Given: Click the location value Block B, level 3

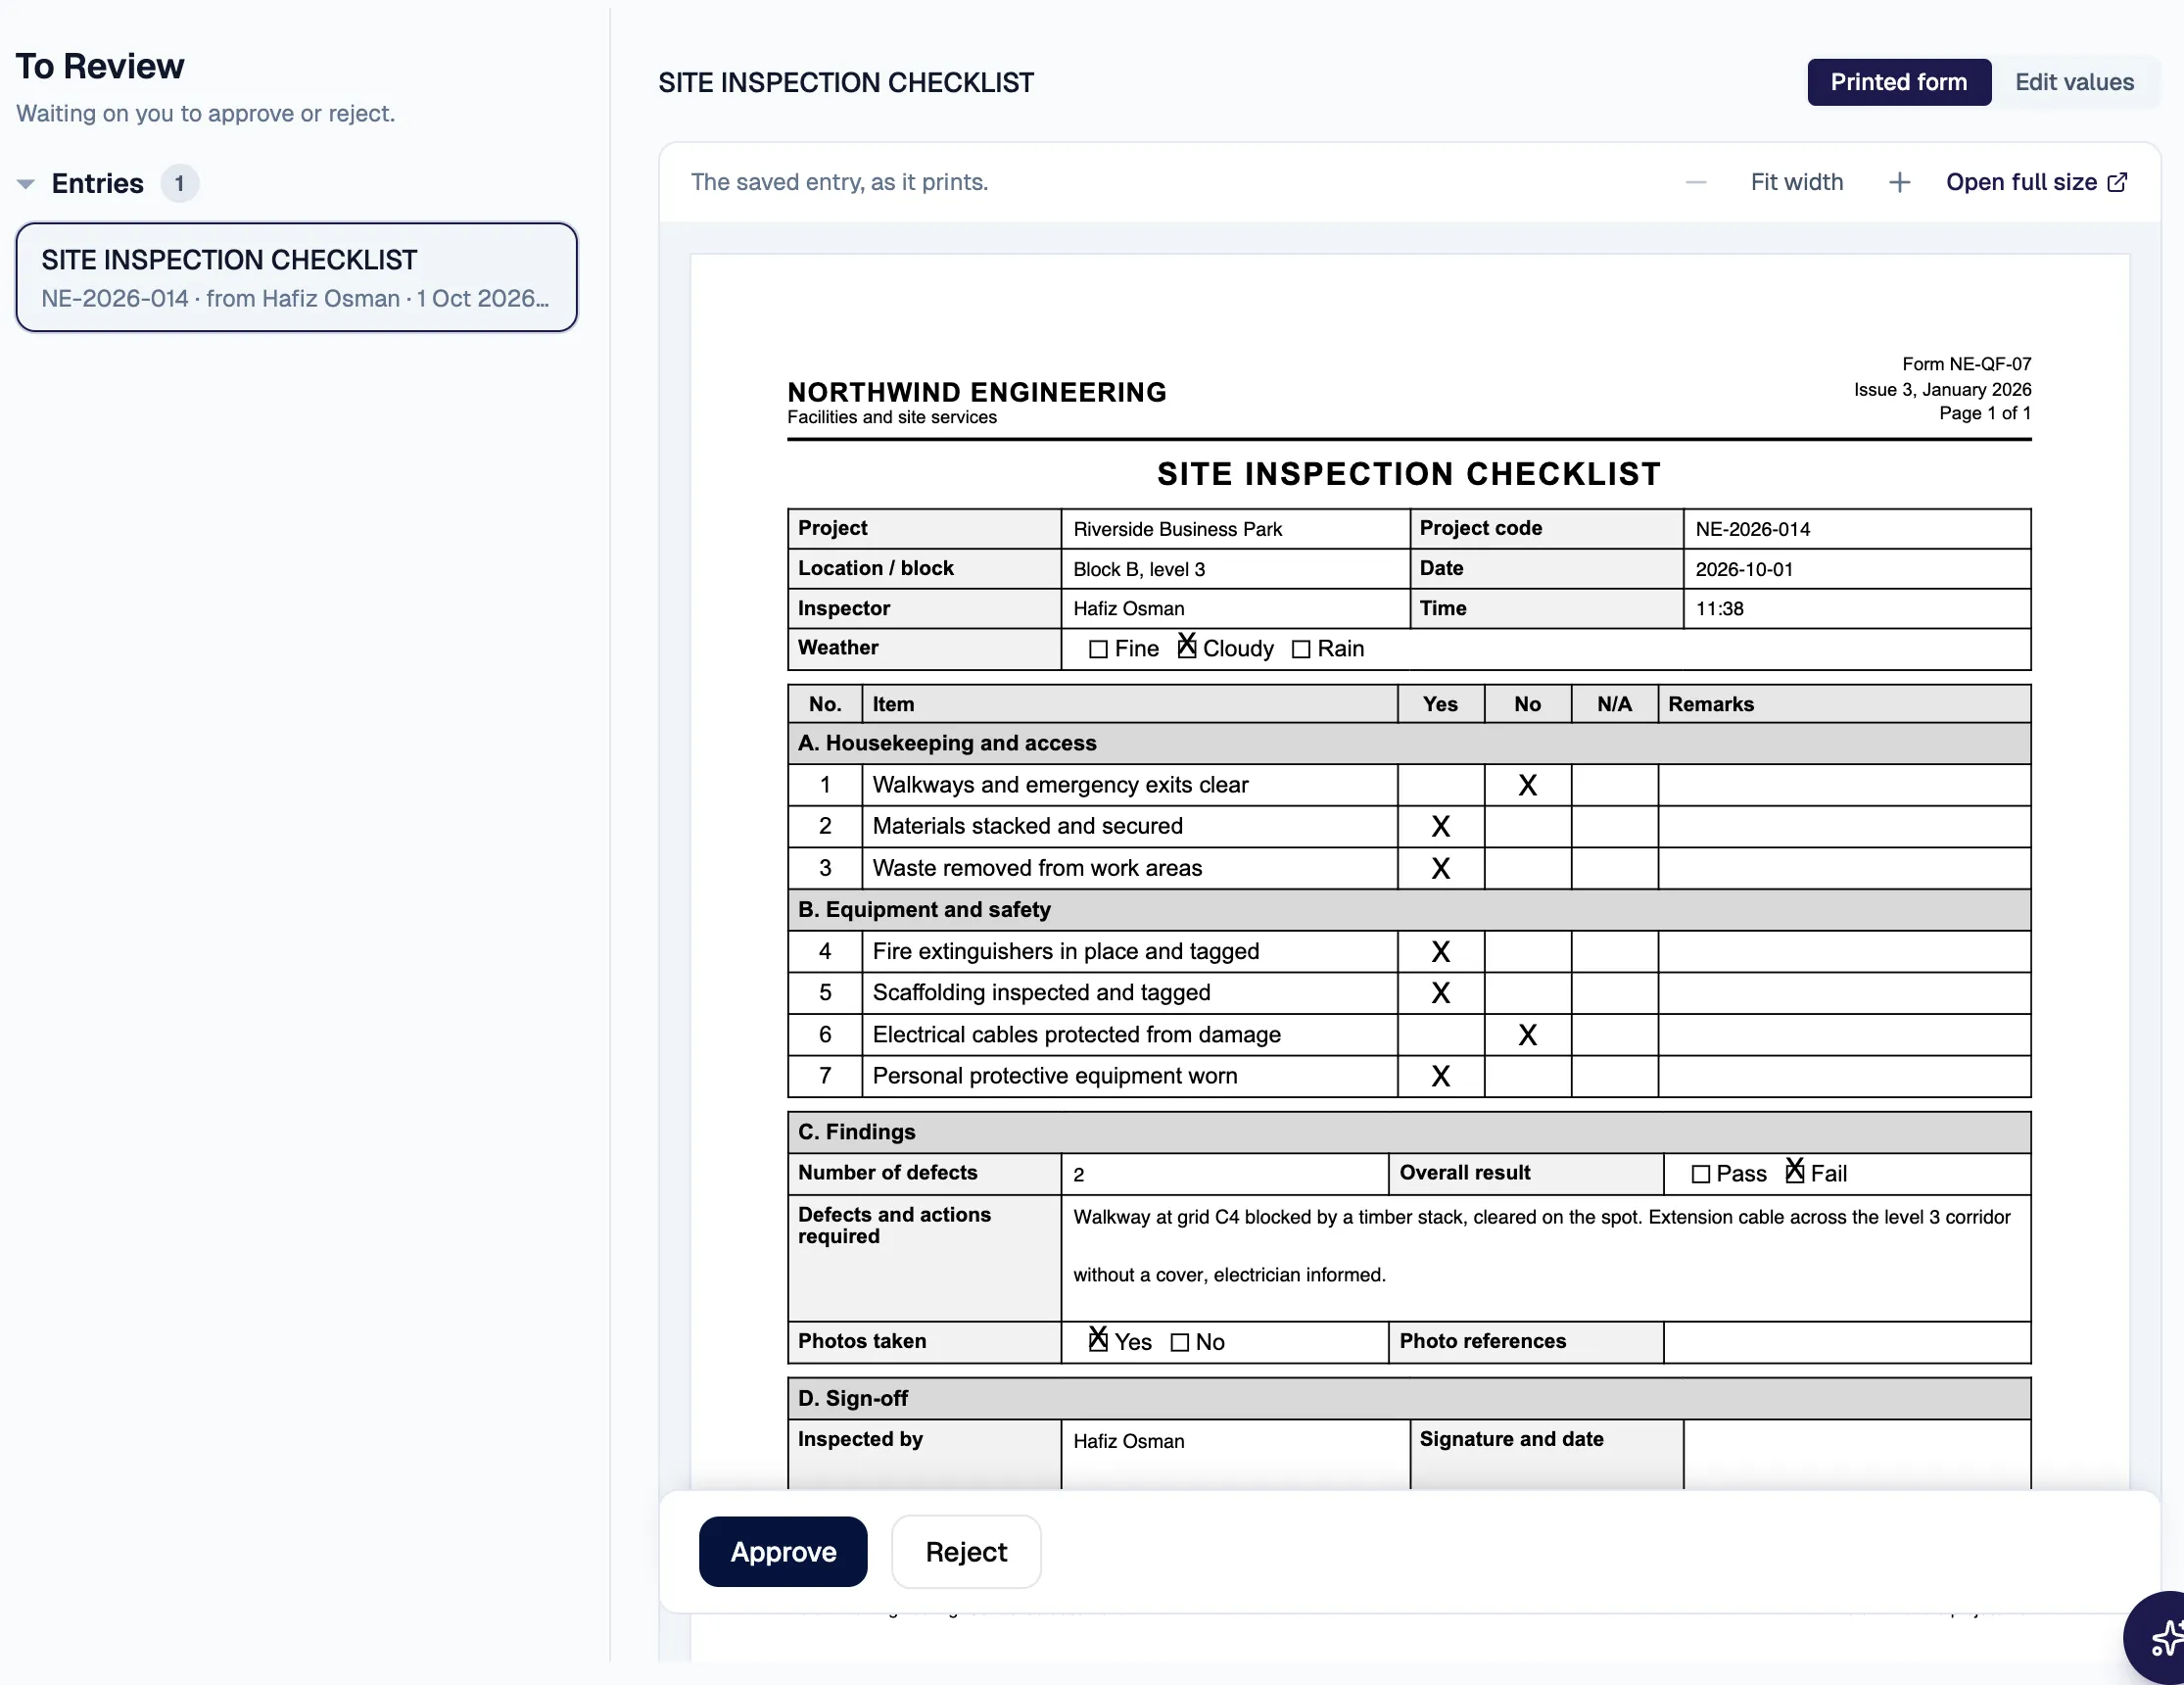Looking at the screenshot, I should (x=1139, y=569).
